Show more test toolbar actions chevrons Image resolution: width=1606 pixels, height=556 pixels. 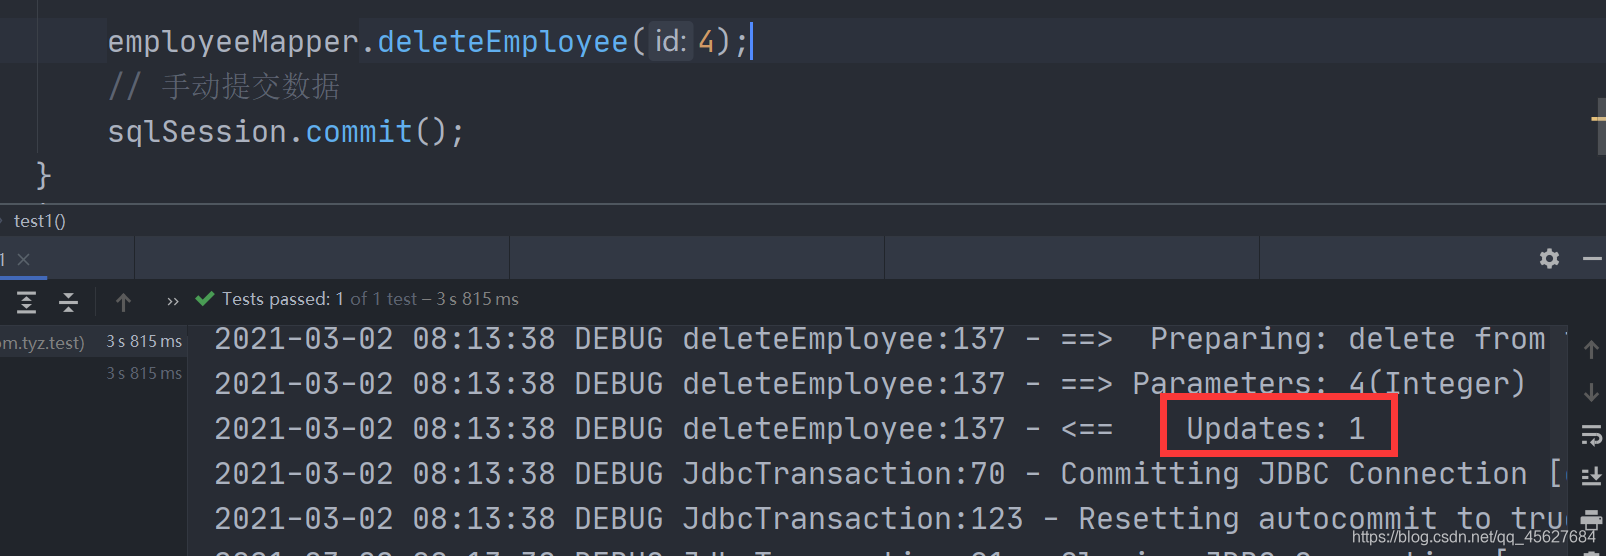pos(173,301)
